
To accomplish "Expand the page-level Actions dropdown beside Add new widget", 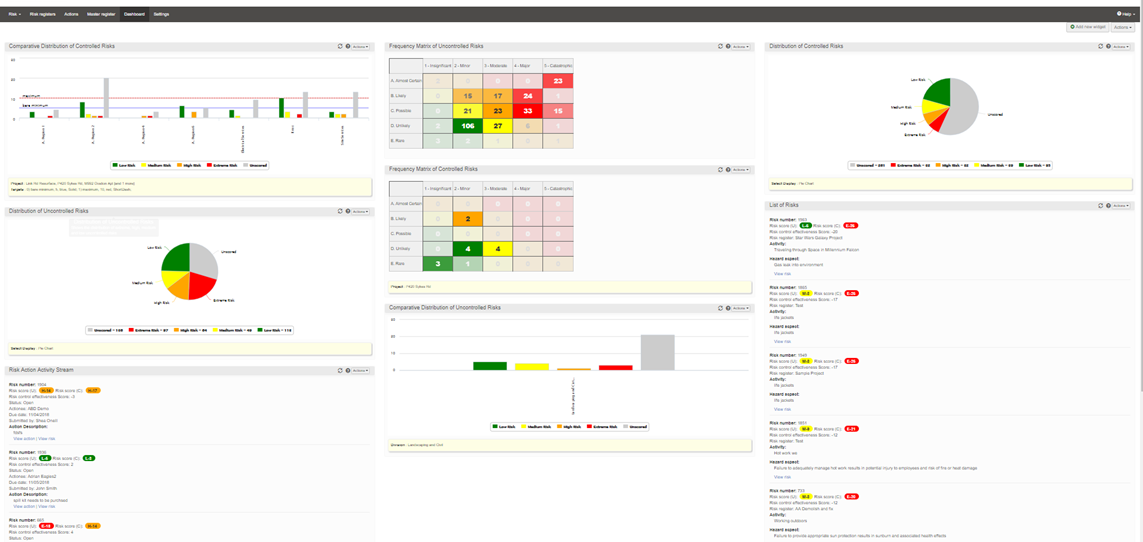I will click(x=1123, y=27).
